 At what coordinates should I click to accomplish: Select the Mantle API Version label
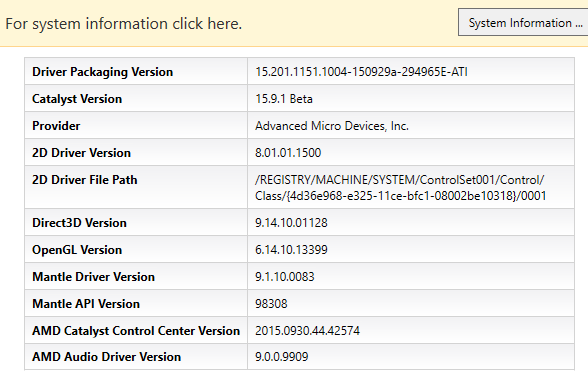[x=86, y=304]
